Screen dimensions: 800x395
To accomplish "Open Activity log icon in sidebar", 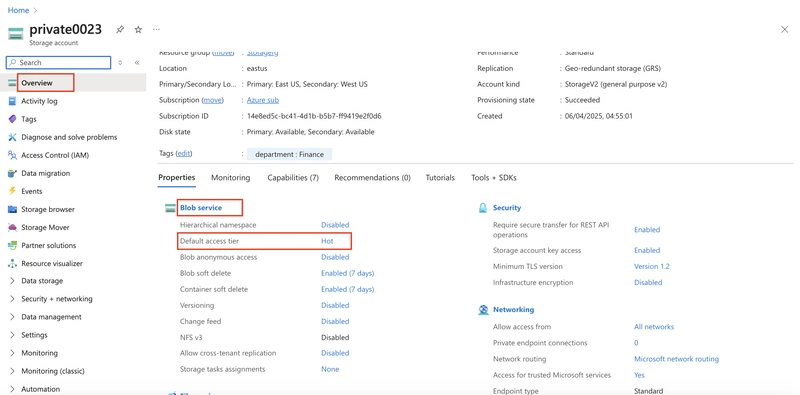I will pos(12,101).
